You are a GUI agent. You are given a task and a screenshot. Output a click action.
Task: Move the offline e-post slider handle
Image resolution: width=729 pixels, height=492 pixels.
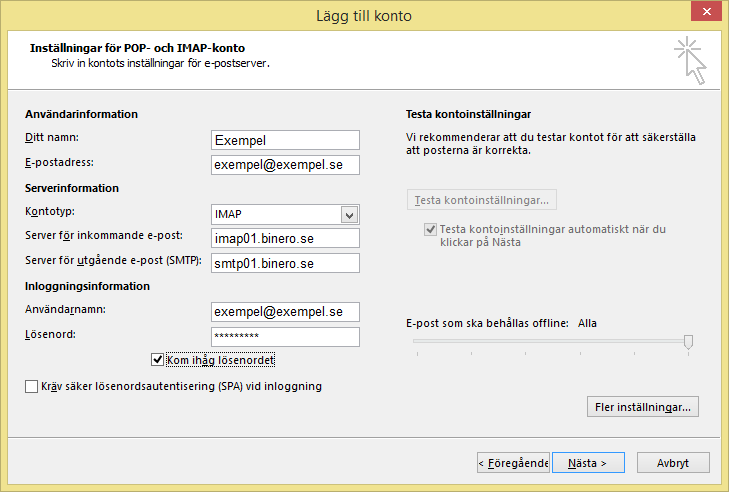pos(689,342)
